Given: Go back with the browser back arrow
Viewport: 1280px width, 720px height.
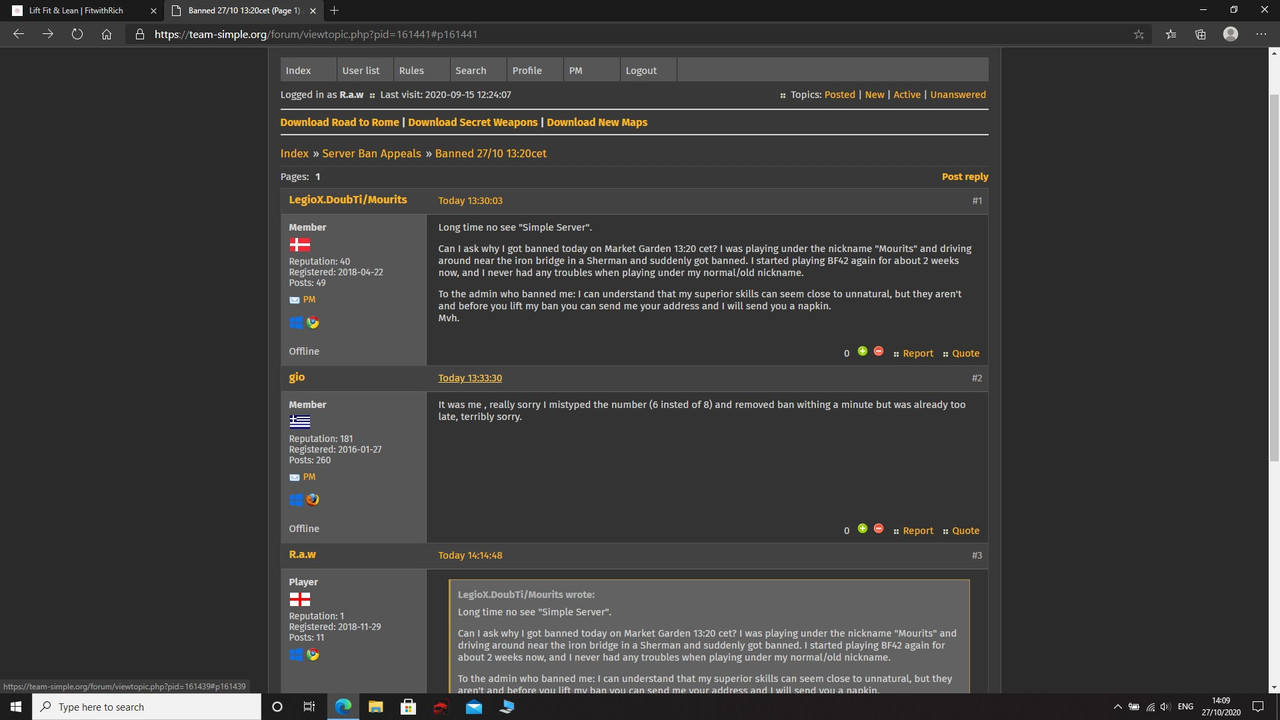Looking at the screenshot, I should 18,33.
